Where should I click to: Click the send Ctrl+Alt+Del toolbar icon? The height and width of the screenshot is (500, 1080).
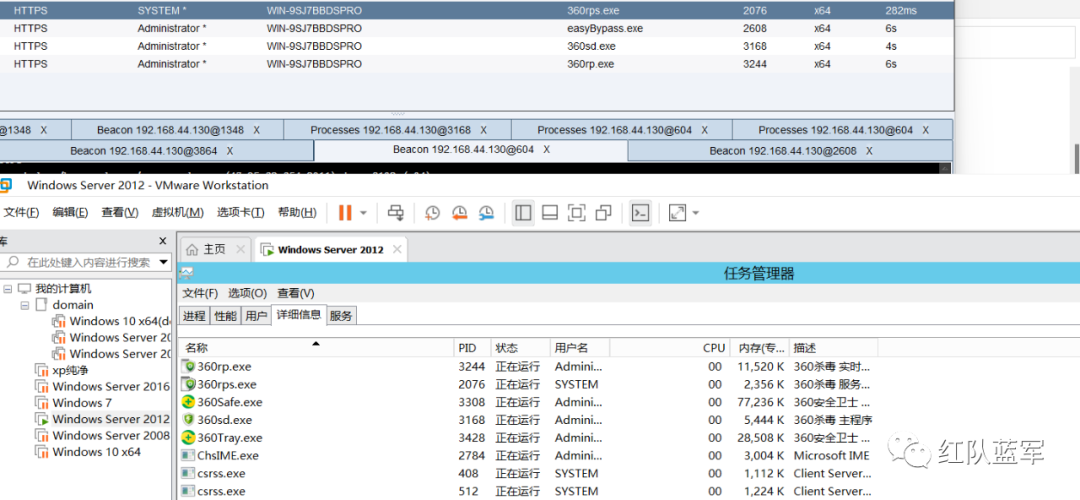click(x=396, y=213)
